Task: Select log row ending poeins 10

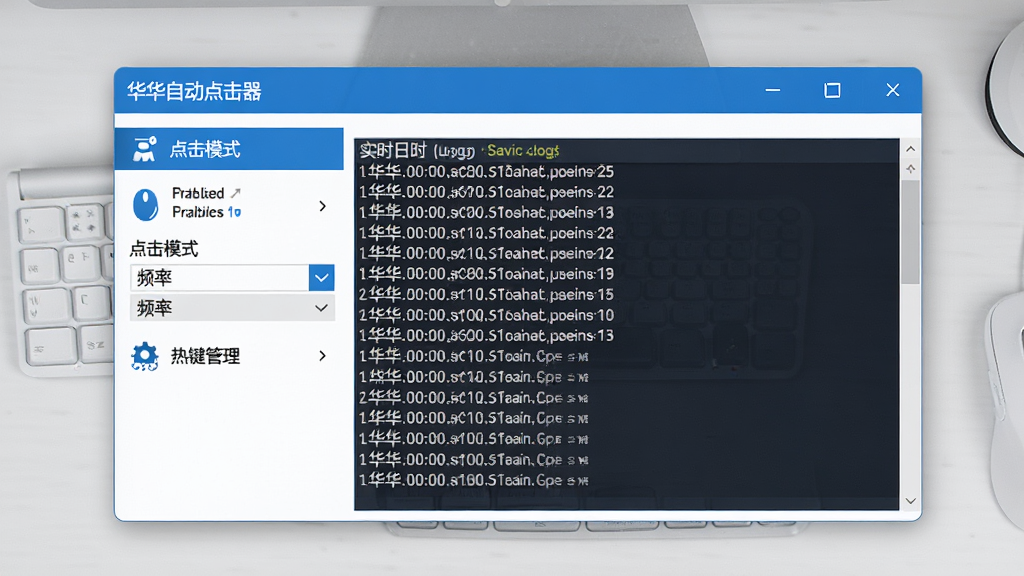Action: coord(487,315)
